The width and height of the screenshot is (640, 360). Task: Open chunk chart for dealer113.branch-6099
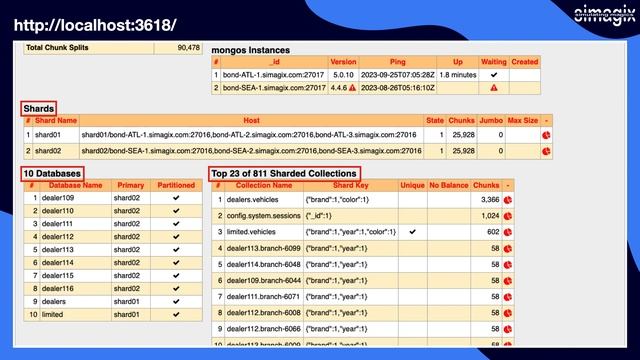[x=508, y=249]
